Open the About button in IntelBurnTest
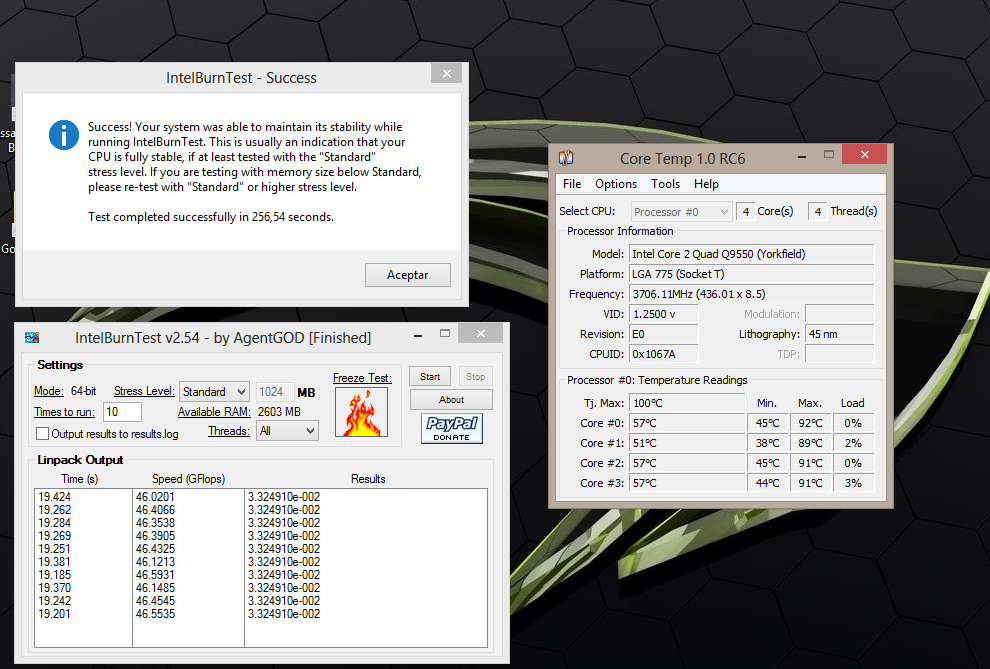The height and width of the screenshot is (669, 990). click(x=451, y=400)
